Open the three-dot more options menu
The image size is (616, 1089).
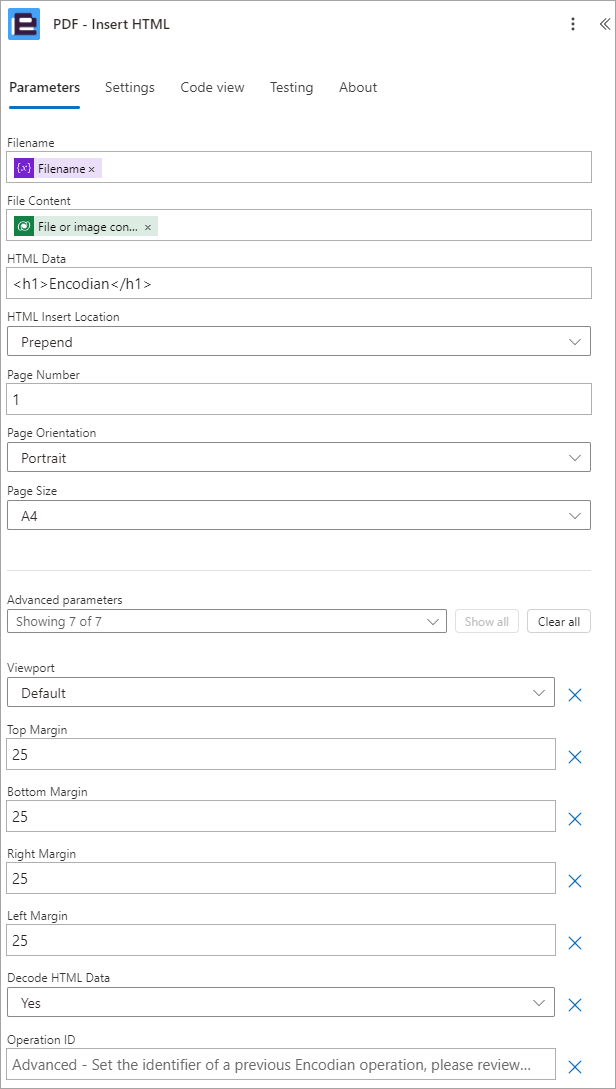click(x=573, y=24)
